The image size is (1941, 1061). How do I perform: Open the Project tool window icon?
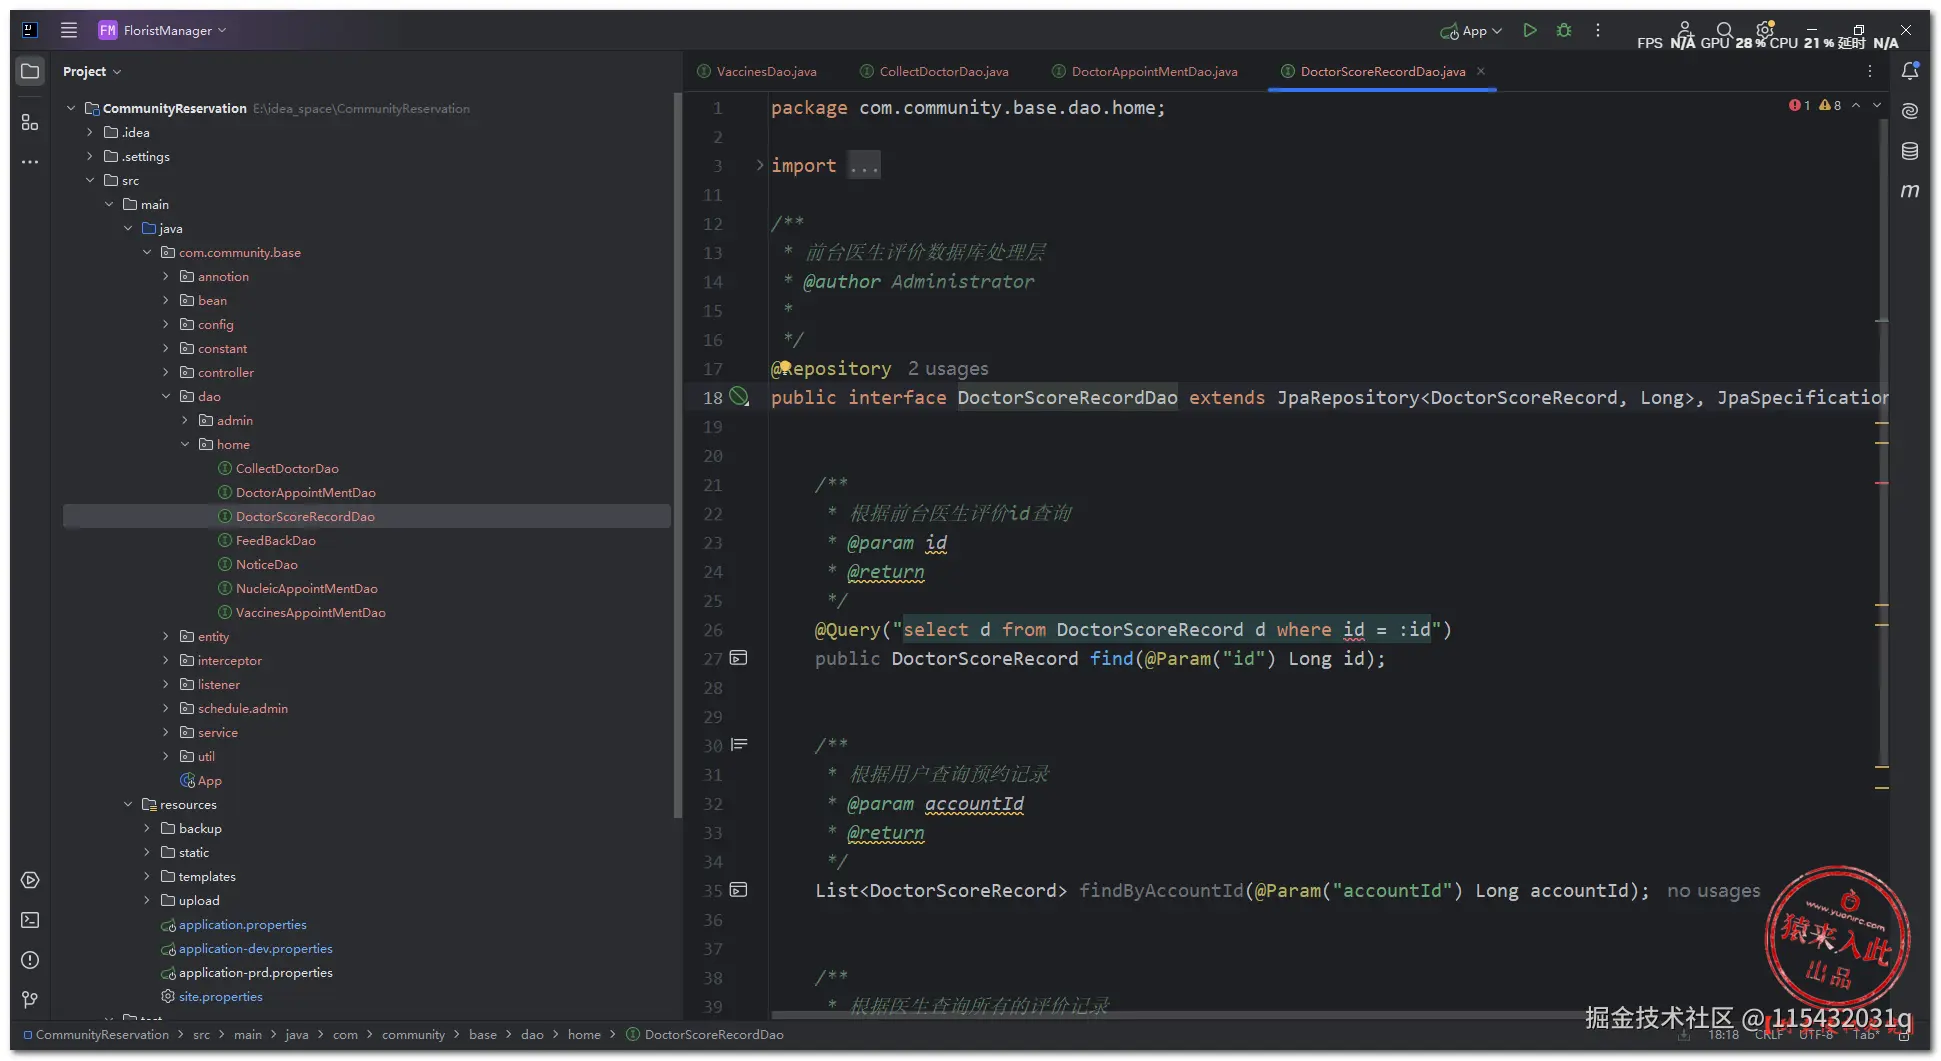point(30,72)
